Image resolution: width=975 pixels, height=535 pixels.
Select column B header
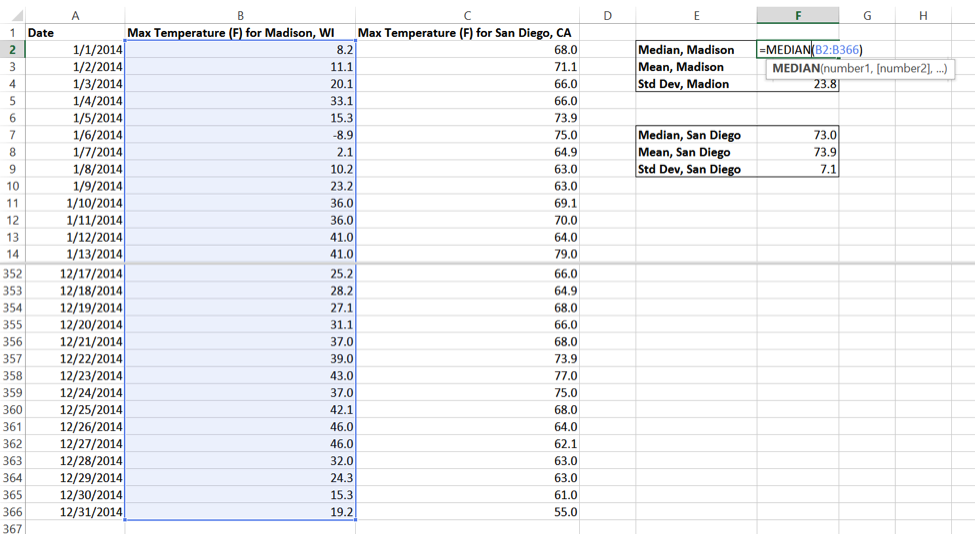pyautogui.click(x=240, y=15)
